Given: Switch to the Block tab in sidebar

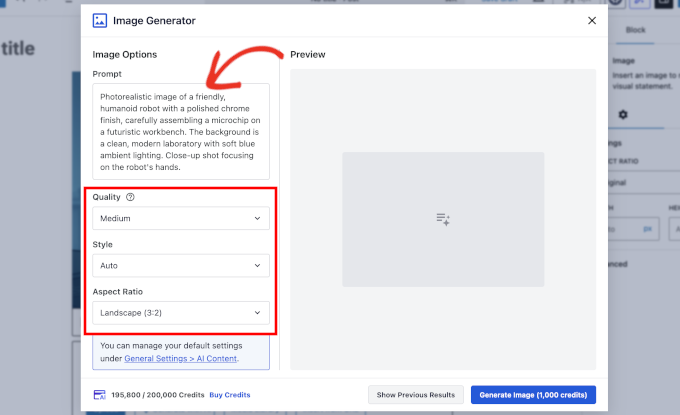Looking at the screenshot, I should point(635,30).
